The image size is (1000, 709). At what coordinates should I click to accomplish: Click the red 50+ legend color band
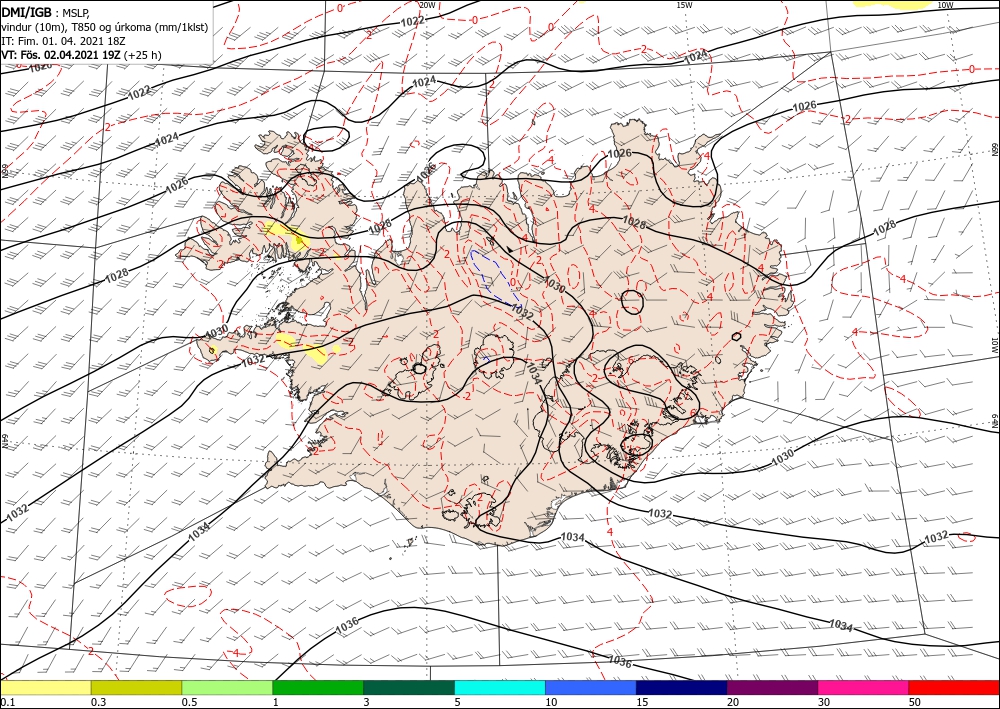click(x=954, y=687)
